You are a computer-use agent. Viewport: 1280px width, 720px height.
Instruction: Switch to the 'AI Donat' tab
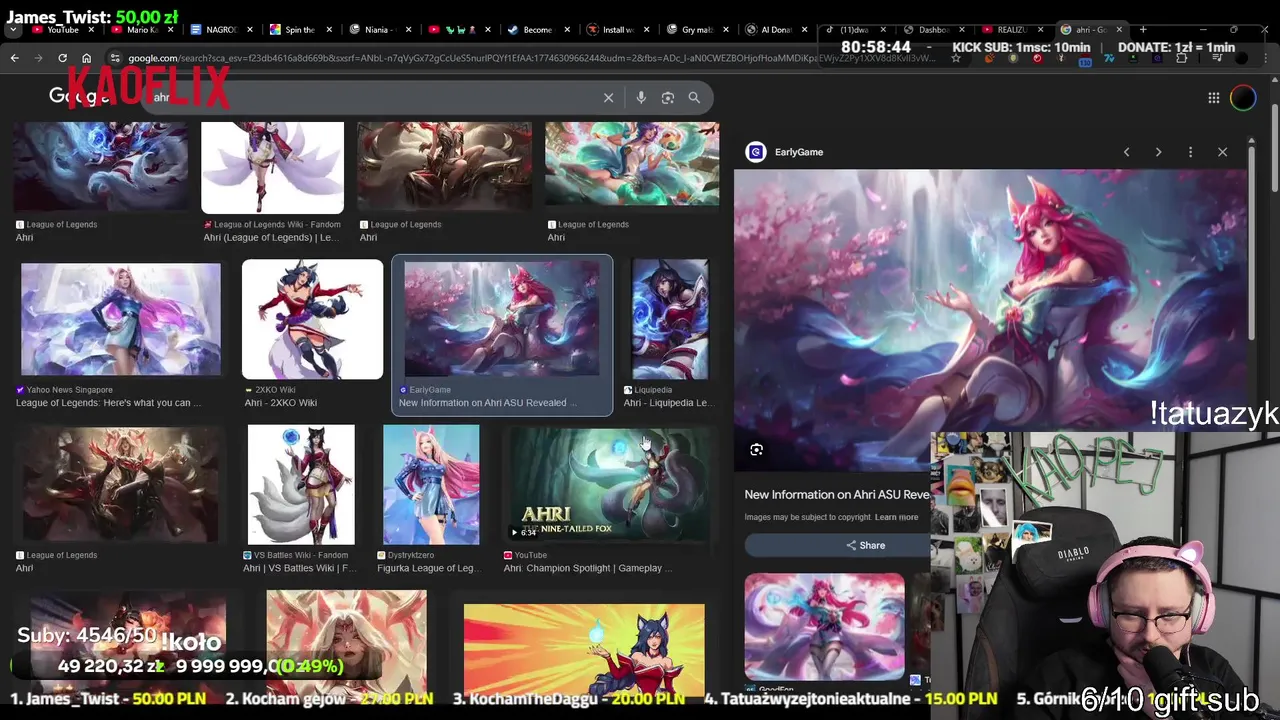pyautogui.click(x=775, y=30)
